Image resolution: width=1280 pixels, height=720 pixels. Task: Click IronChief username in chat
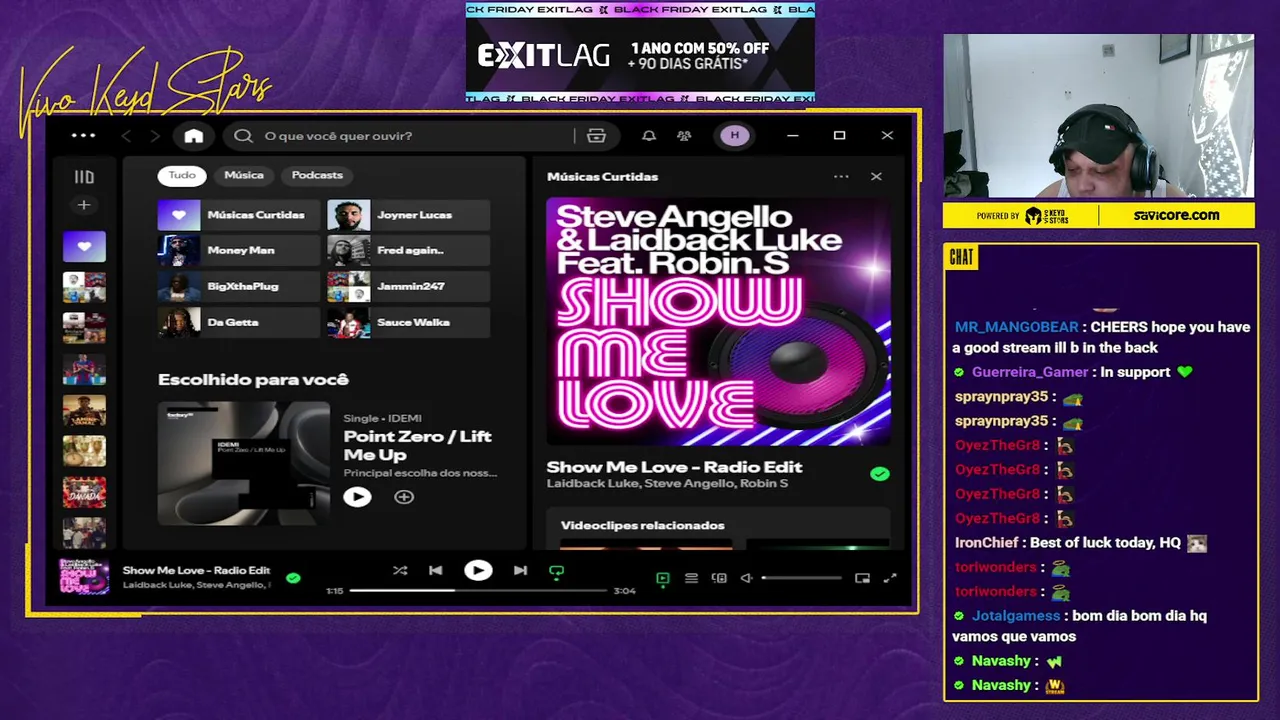click(986, 543)
